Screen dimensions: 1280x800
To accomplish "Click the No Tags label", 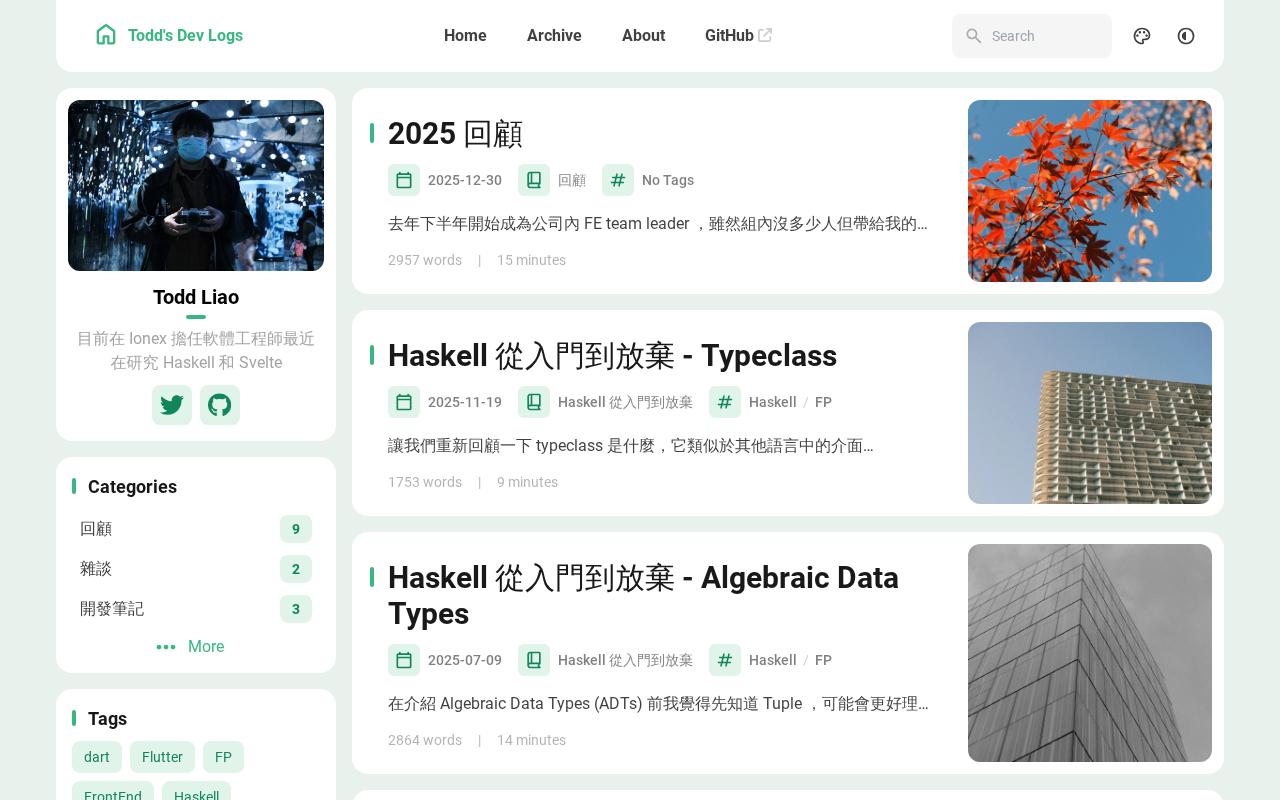I will [x=668, y=180].
